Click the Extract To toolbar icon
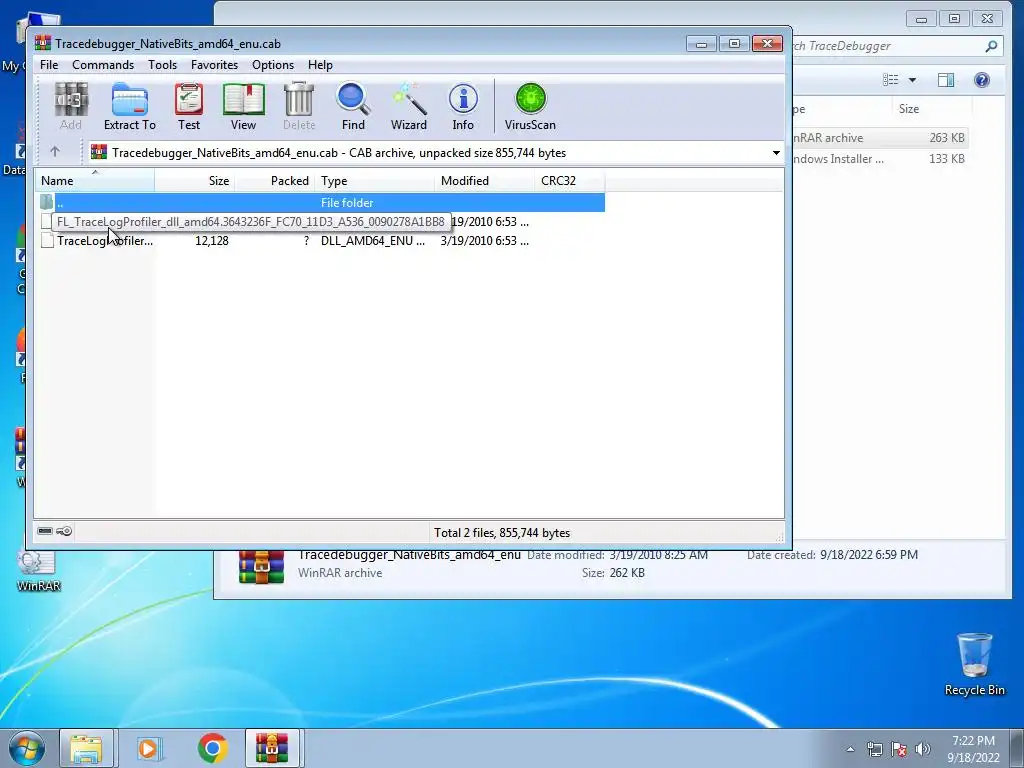Screen dimensions: 1024x768 [129, 106]
